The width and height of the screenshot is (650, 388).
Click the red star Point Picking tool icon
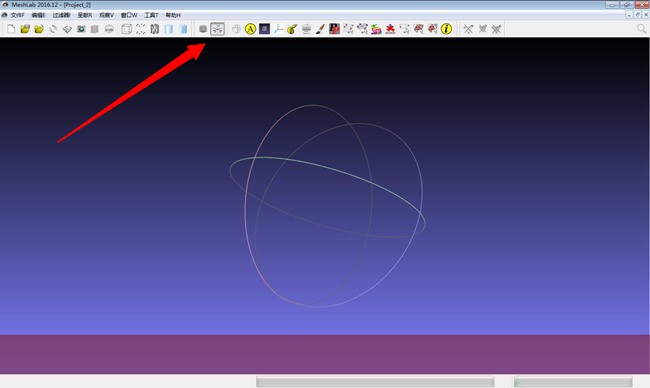(x=390, y=29)
